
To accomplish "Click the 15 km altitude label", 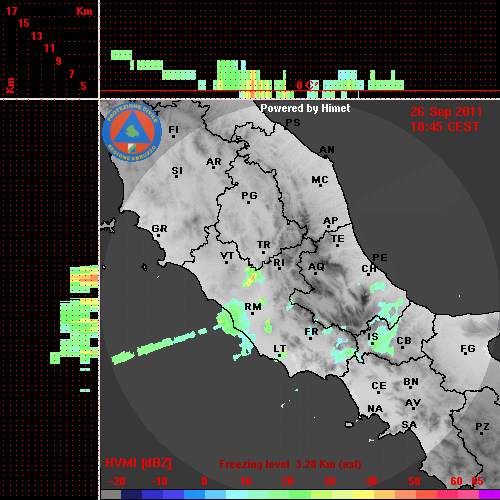I will 23,23.
